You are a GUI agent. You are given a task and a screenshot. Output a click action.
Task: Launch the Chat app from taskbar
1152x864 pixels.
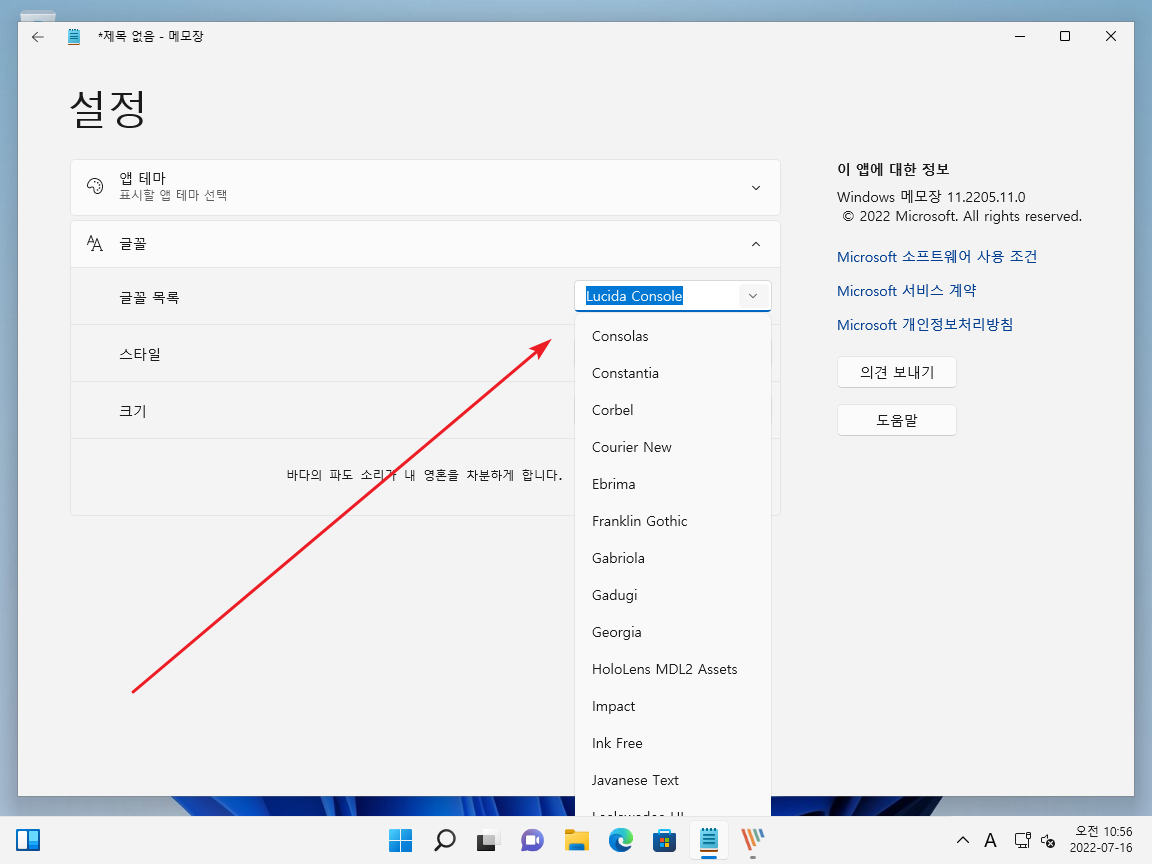point(533,840)
